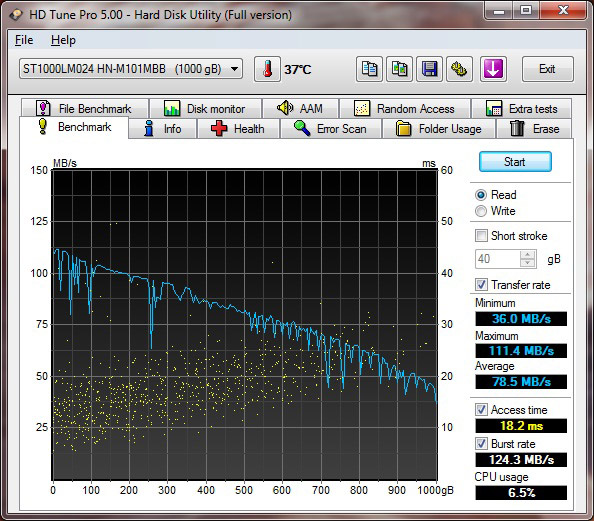This screenshot has height=521, width=594.
Task: Click the Minimum 36.0 MB/s value
Action: tap(521, 319)
